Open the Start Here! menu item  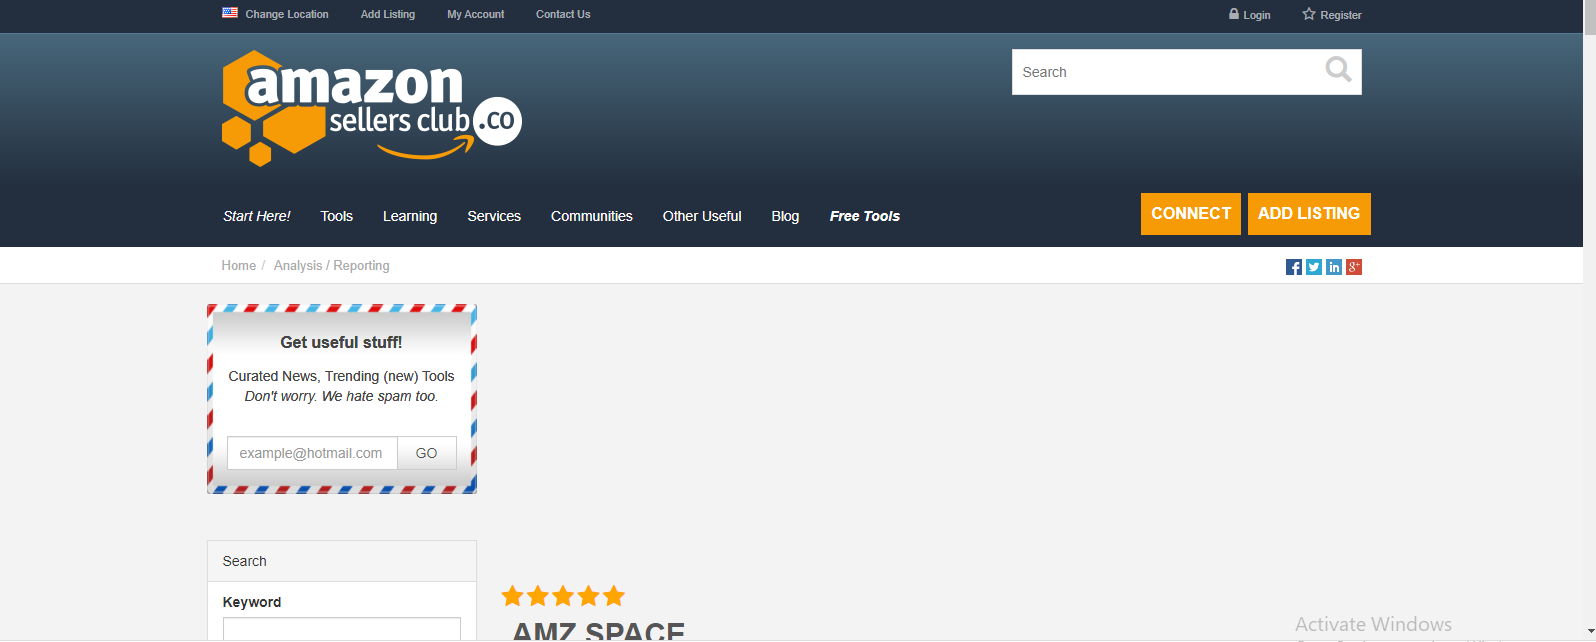[x=257, y=216]
